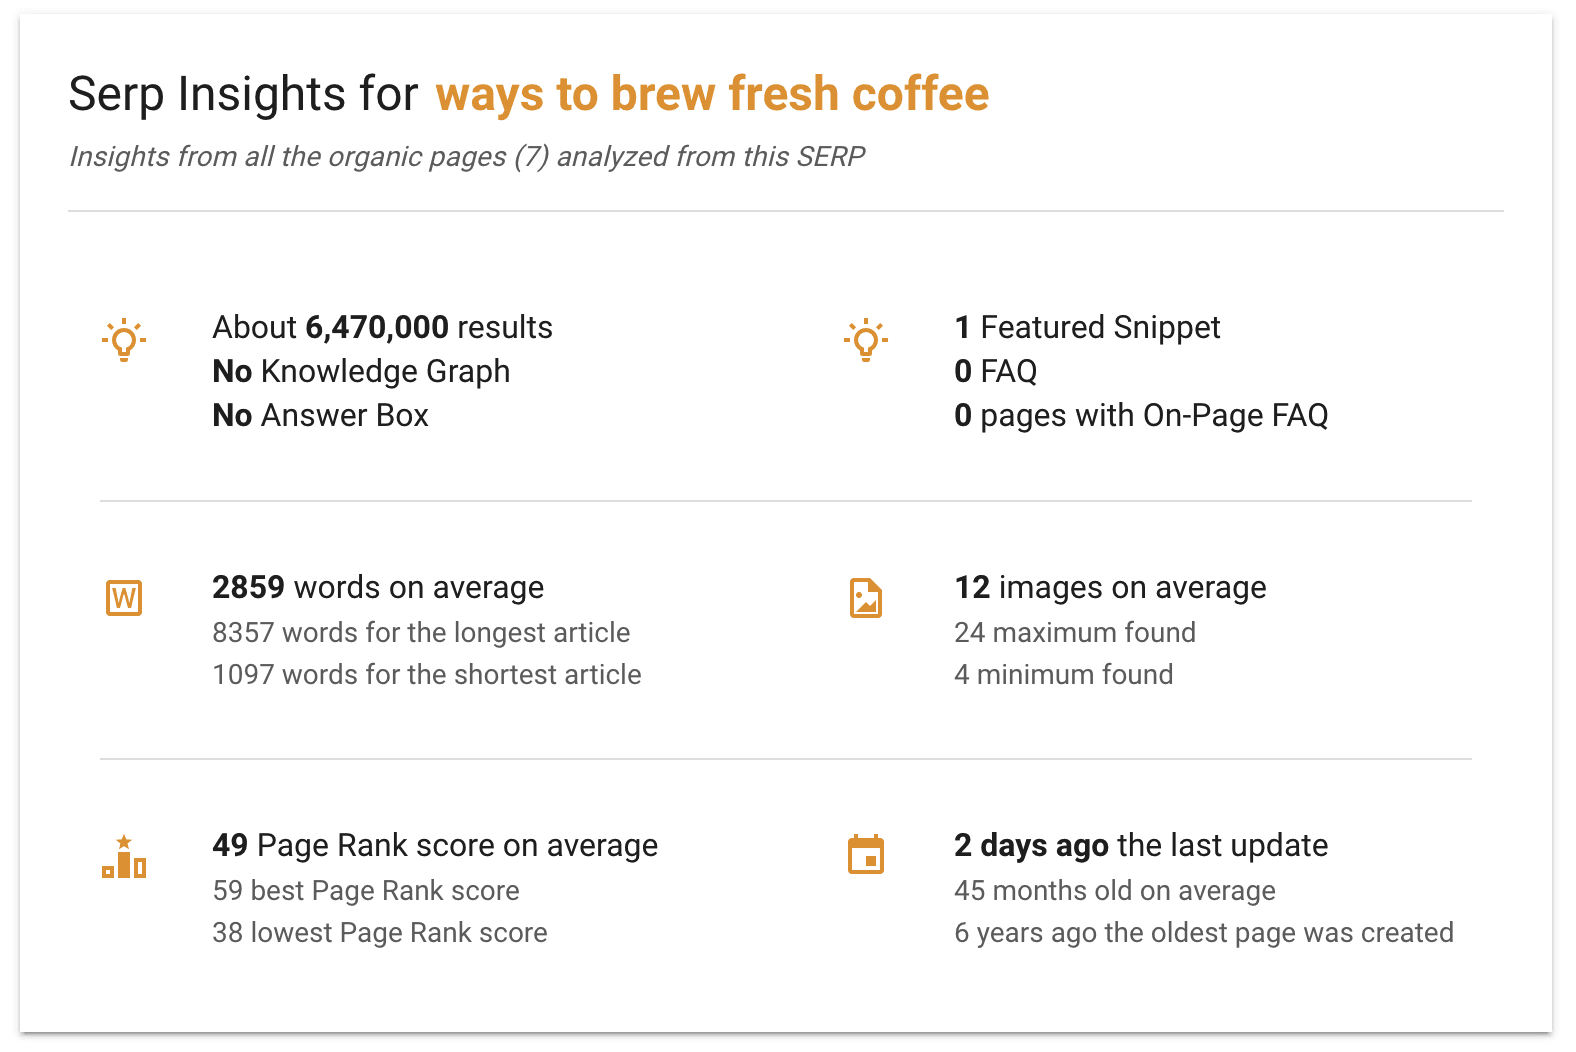Select the 'About 6,470,000 results' line
Image resolution: width=1576 pixels, height=1052 pixels.
(x=382, y=327)
